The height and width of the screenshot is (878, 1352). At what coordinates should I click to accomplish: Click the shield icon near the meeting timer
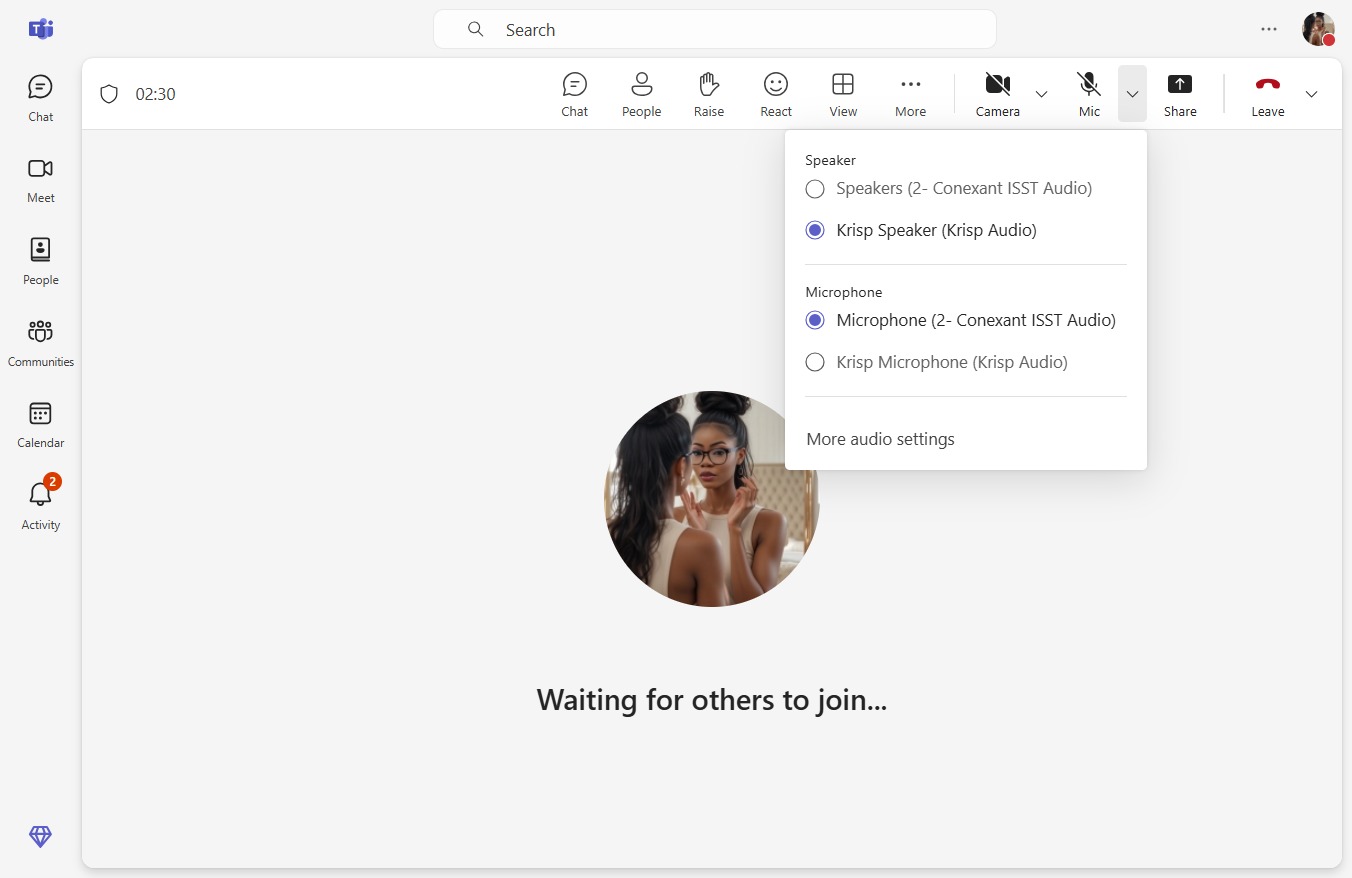(109, 94)
